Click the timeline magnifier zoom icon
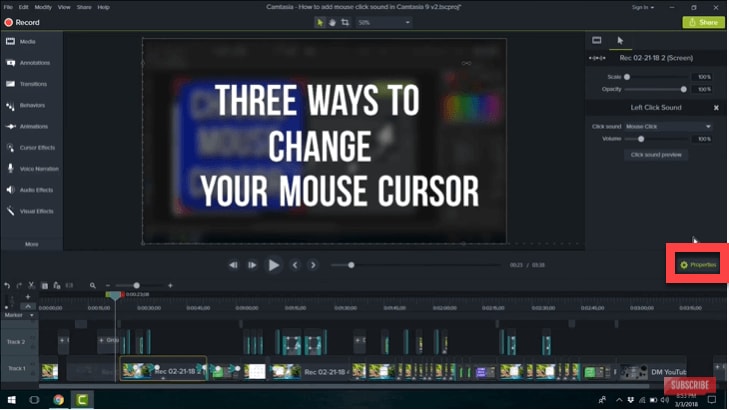This screenshot has width=729, height=410. point(93,285)
